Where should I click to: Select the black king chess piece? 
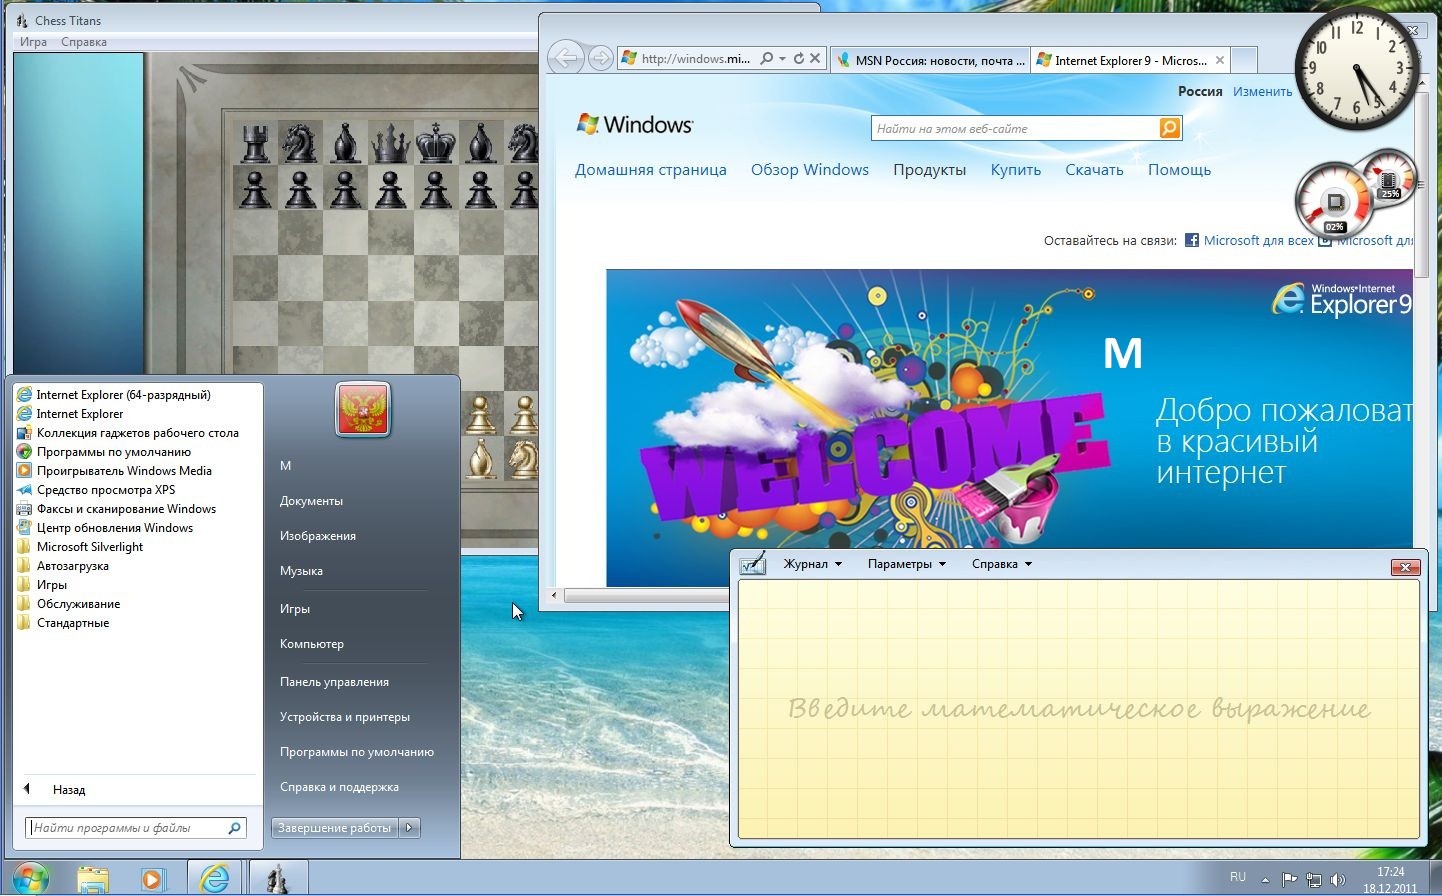coord(435,143)
